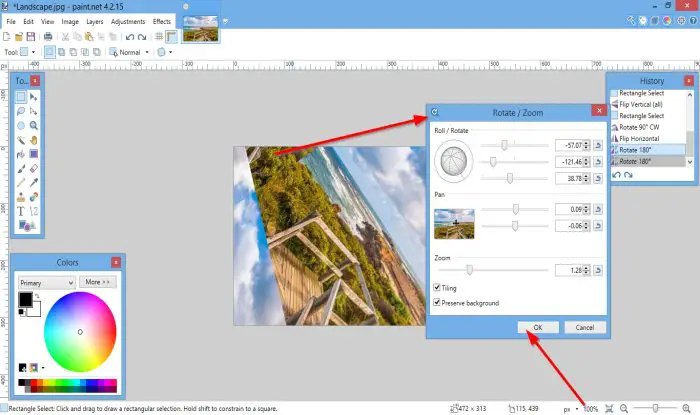Select the Pan hand tool

[34, 140]
